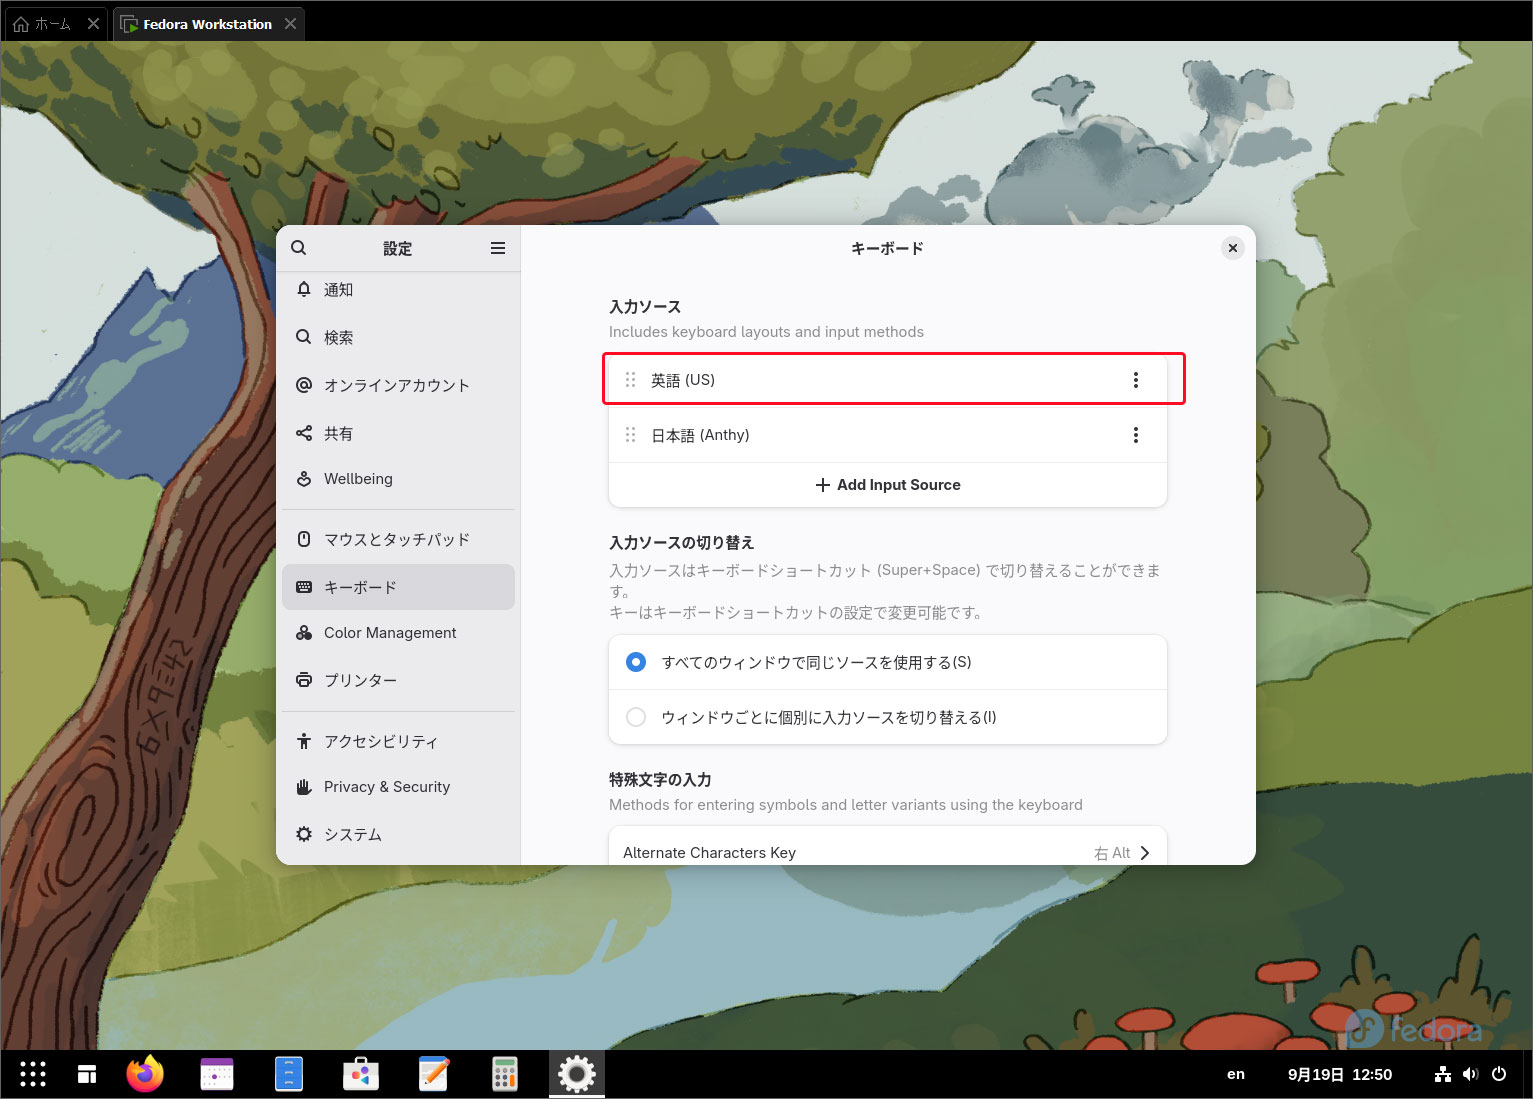Select the キーボード sidebar item

pos(398,587)
